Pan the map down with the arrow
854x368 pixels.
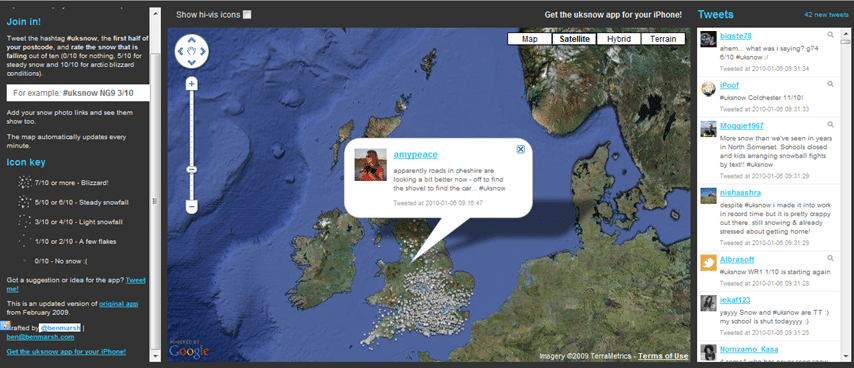[x=192, y=63]
